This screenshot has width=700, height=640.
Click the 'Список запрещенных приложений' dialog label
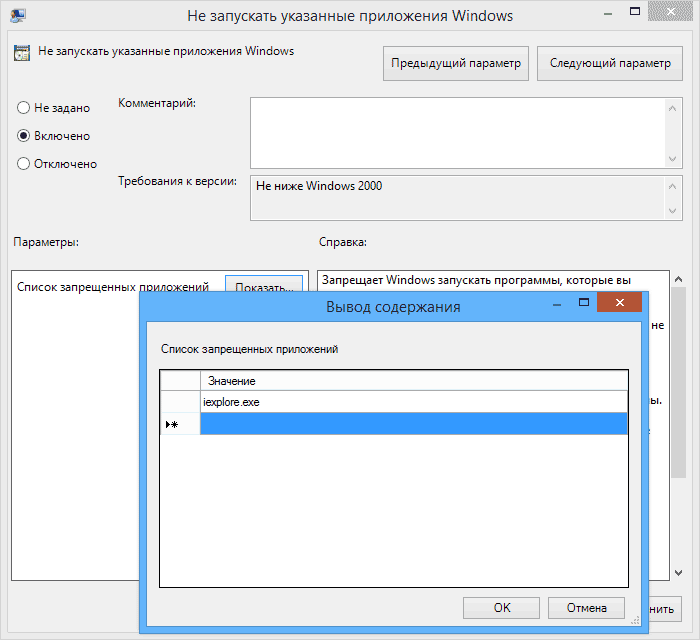point(249,349)
